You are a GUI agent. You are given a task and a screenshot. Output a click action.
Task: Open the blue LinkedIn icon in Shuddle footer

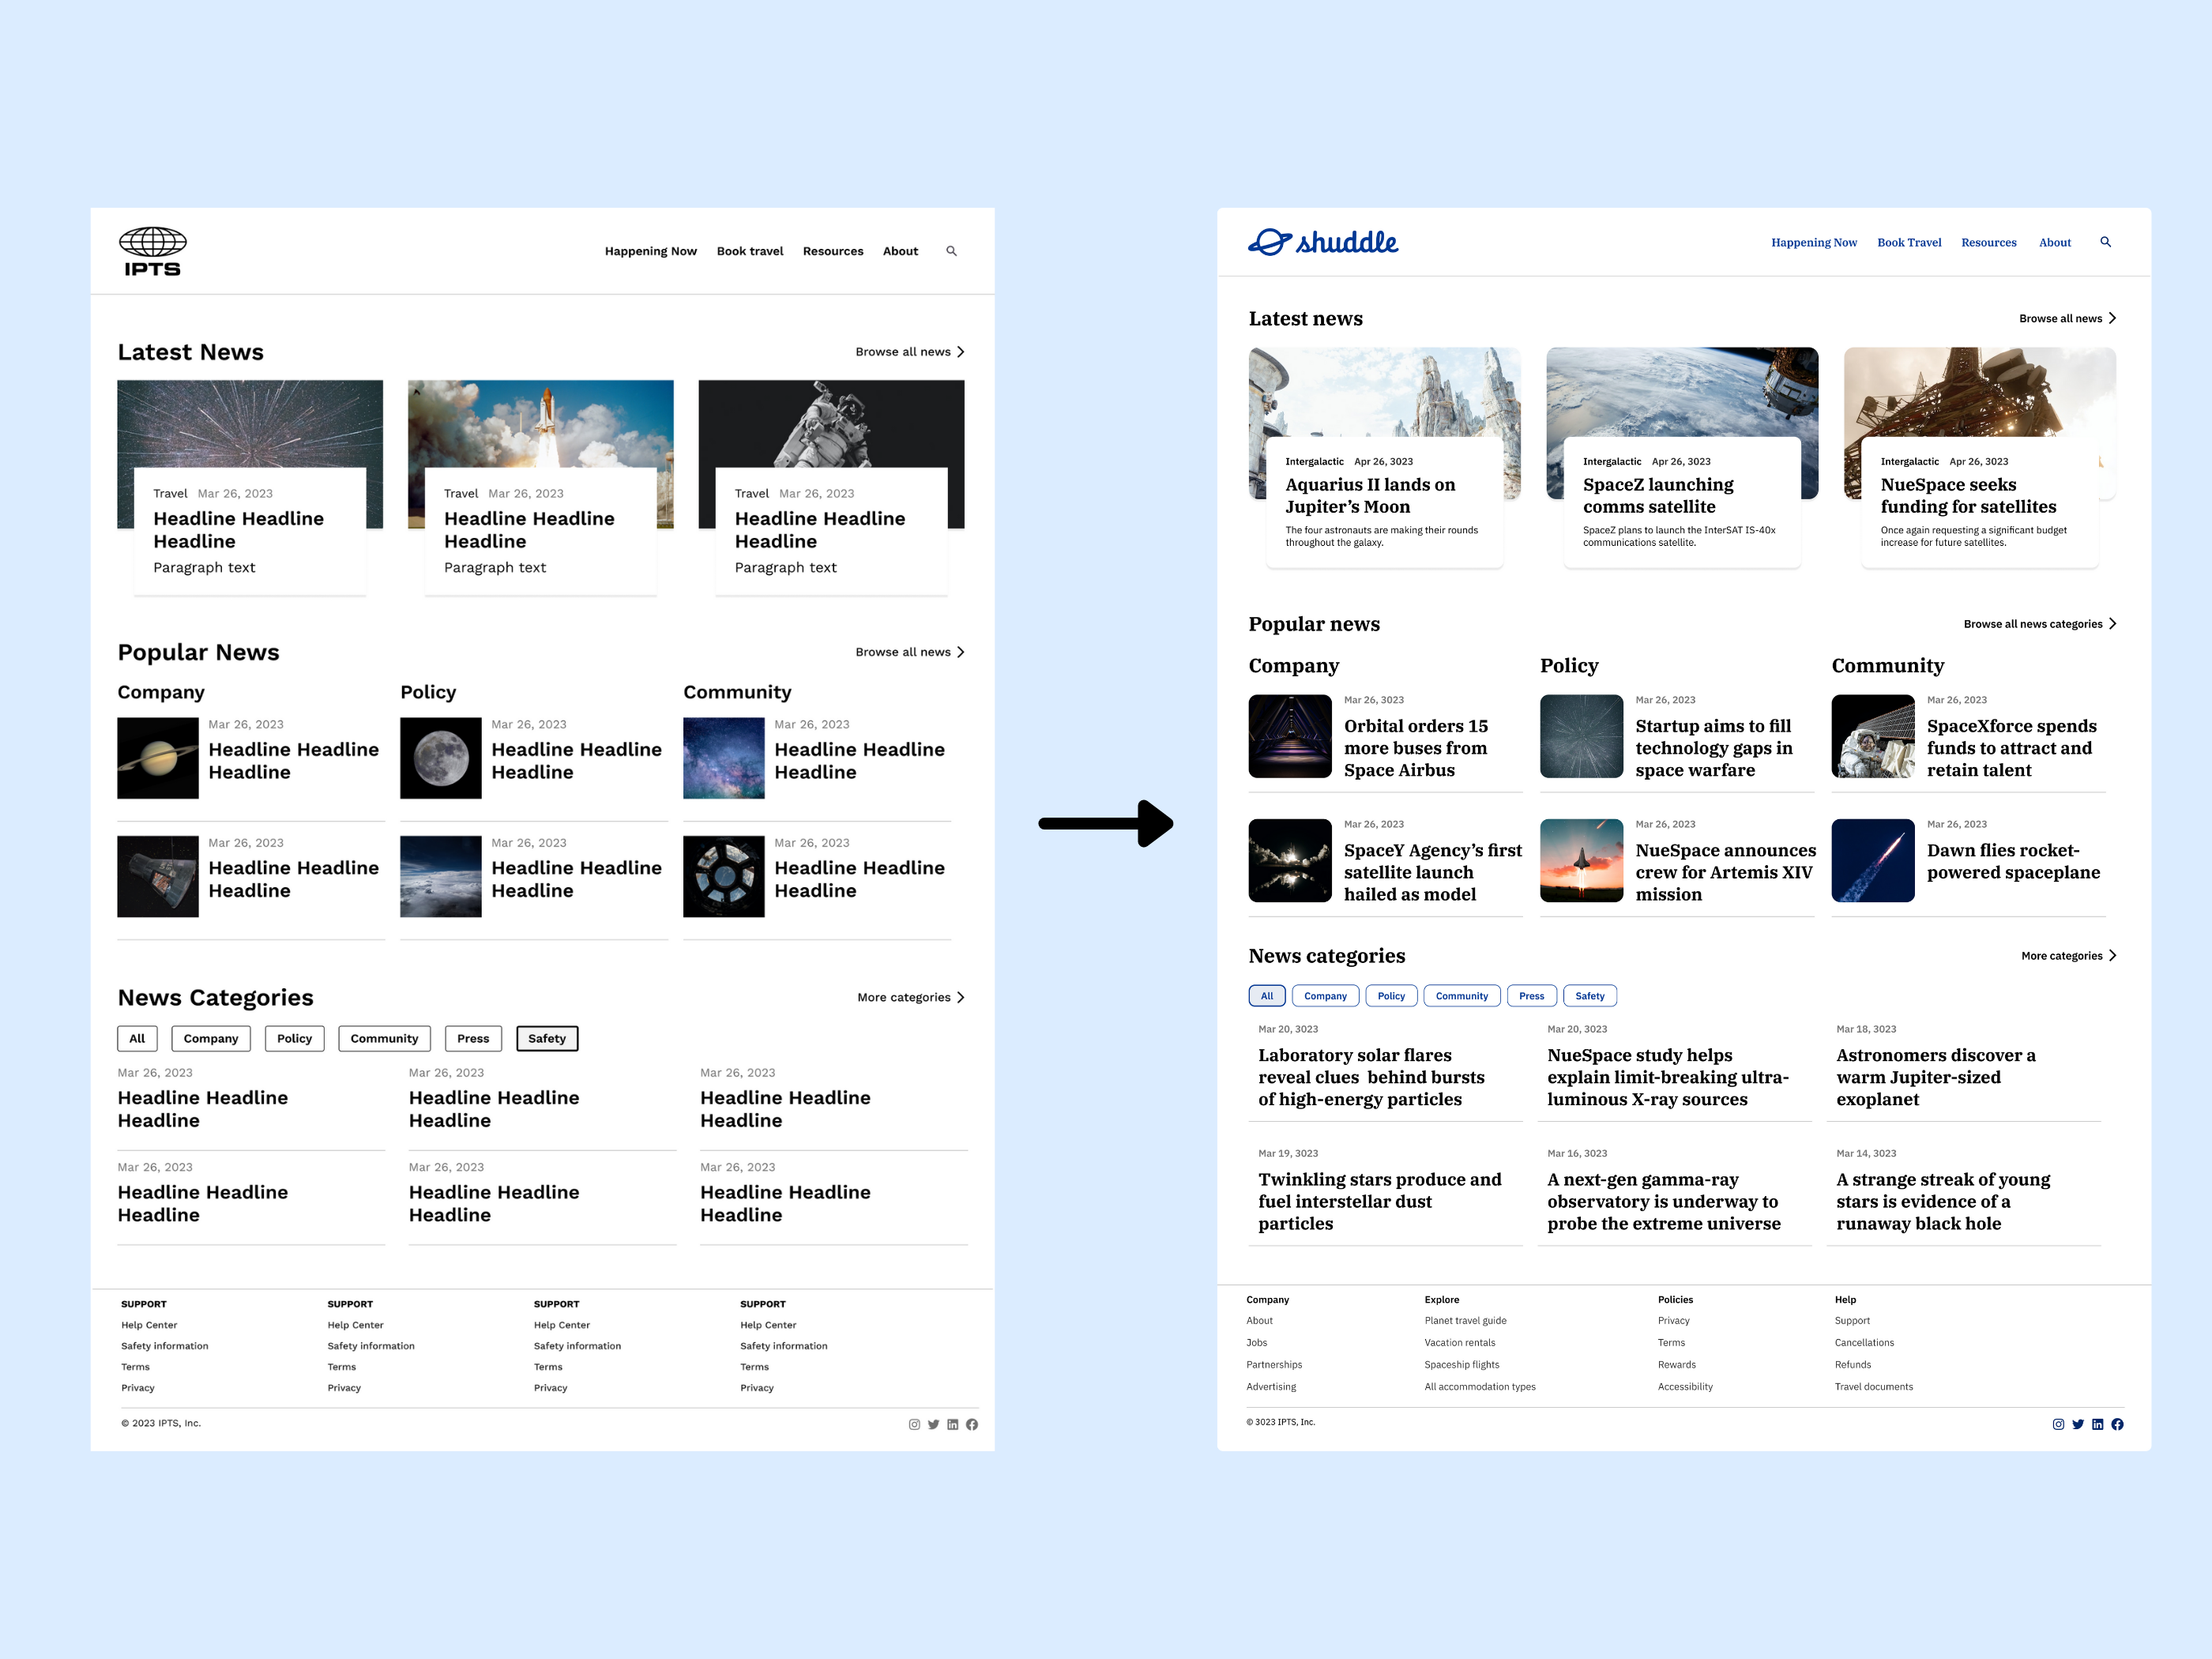click(x=2098, y=1424)
